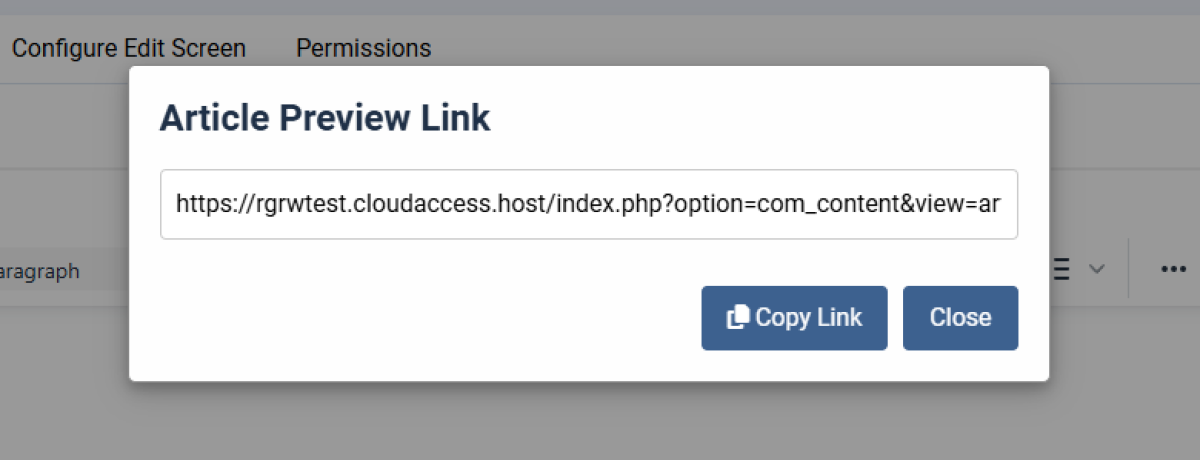Expand the list style chevron arrow
This screenshot has width=1200, height=460.
(1097, 269)
